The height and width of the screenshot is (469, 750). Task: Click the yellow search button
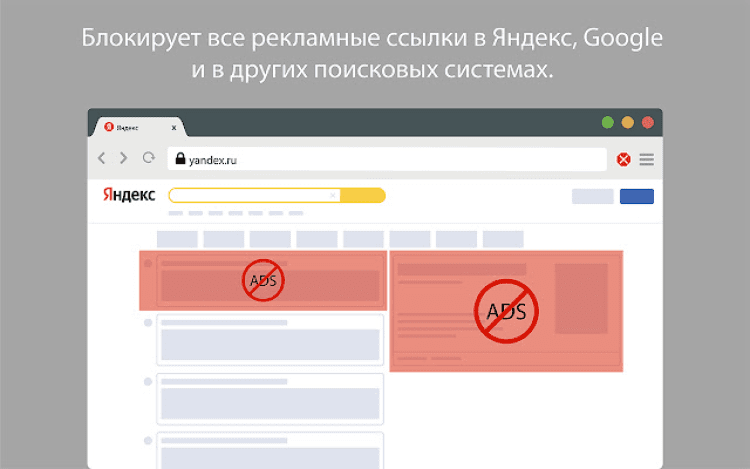tap(363, 196)
